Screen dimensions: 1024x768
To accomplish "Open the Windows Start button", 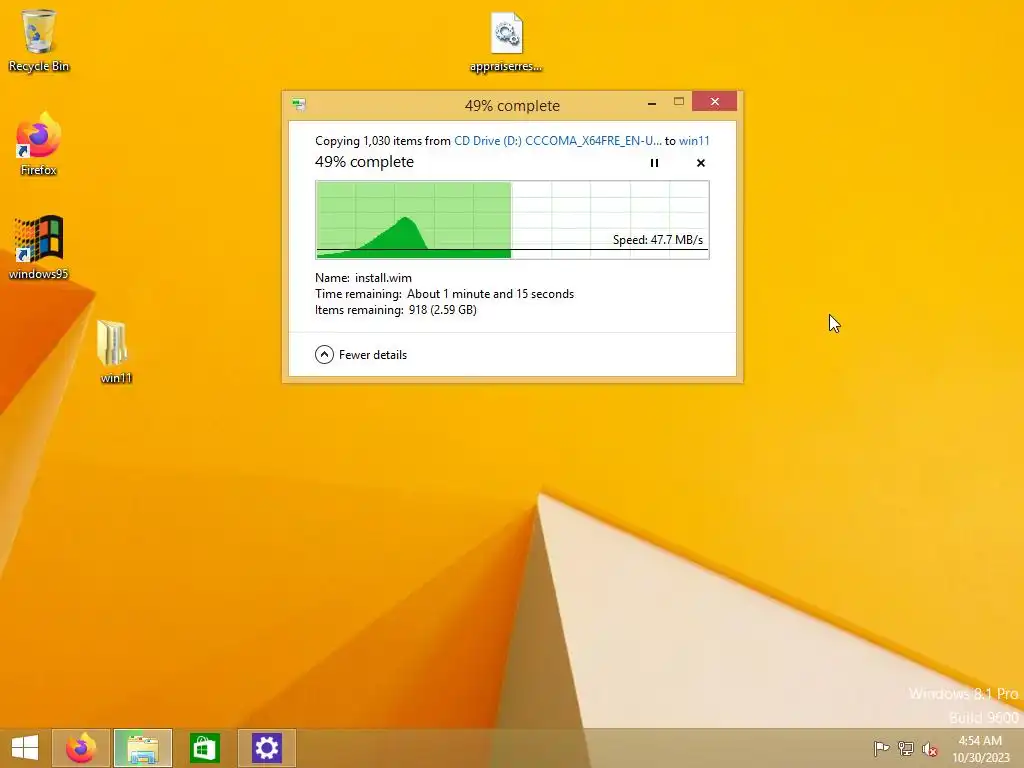I will coord(25,748).
